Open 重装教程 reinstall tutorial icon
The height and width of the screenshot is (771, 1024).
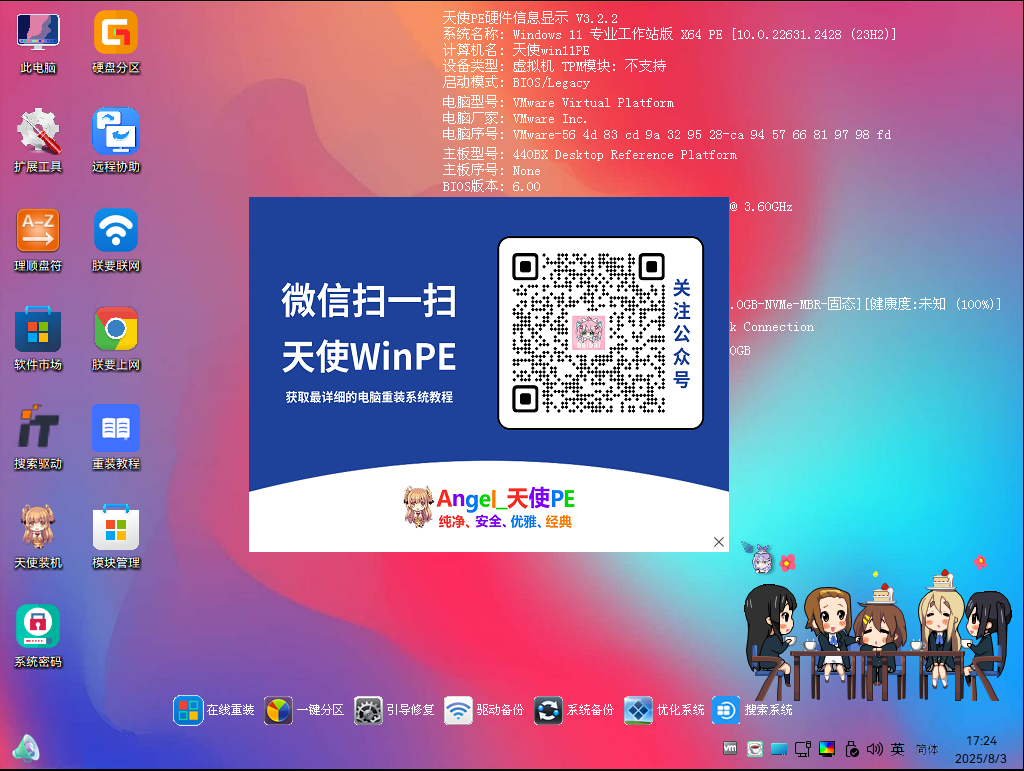116,438
